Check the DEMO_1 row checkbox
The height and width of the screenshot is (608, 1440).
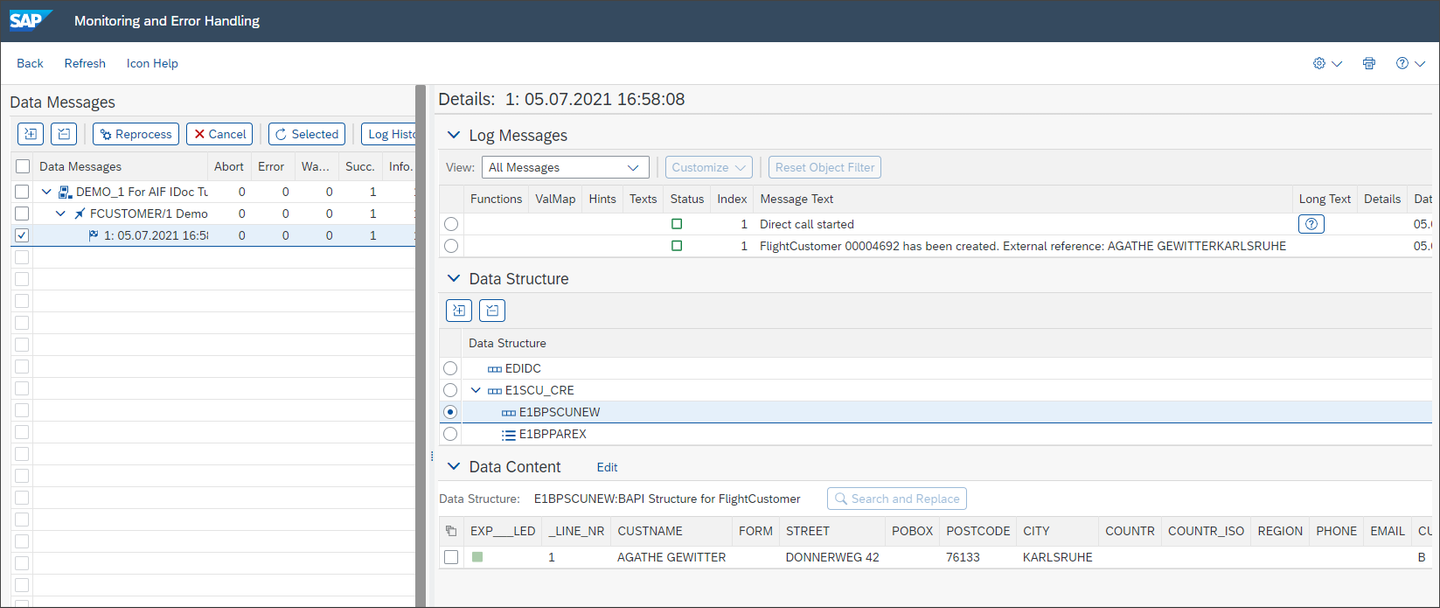pos(22,191)
